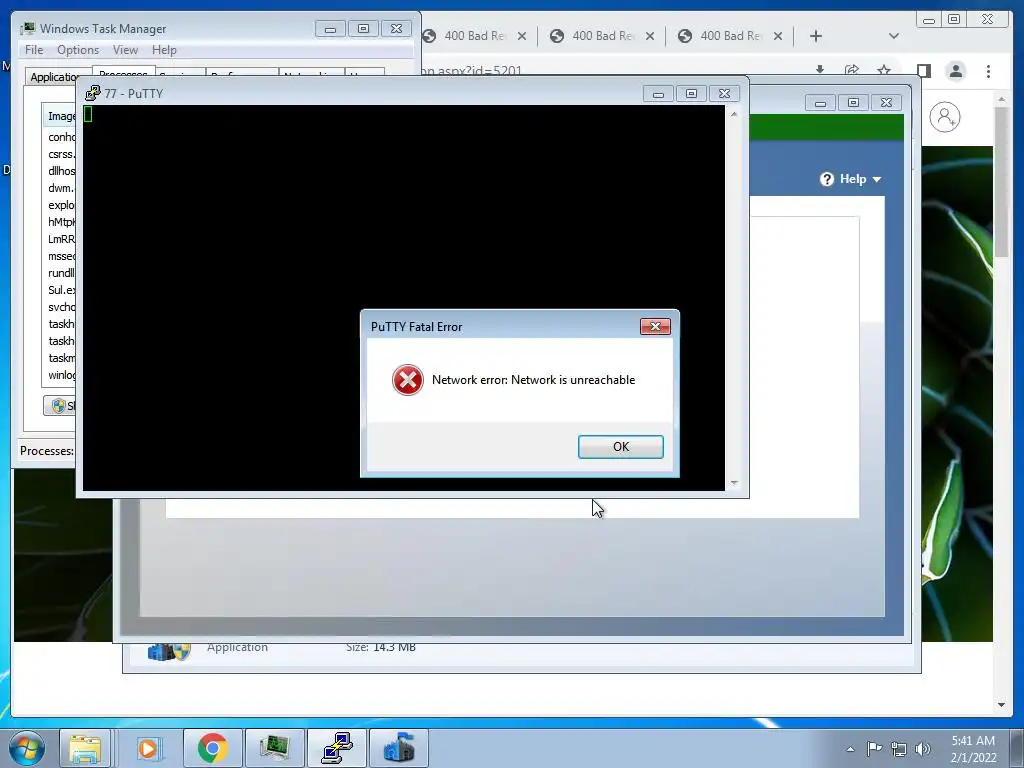This screenshot has width=1024, height=768.
Task: Switch to Google Chrome on the taskbar
Action: [x=212, y=748]
